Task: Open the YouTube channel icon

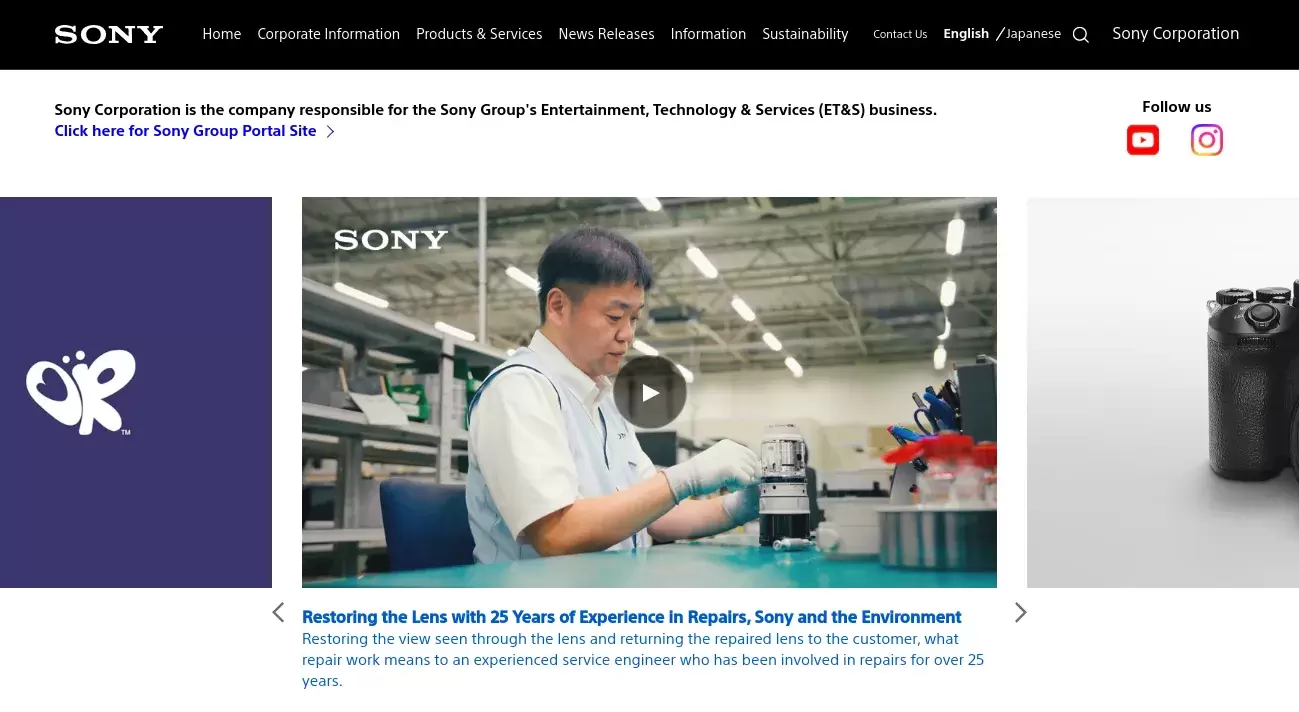Action: [1143, 140]
